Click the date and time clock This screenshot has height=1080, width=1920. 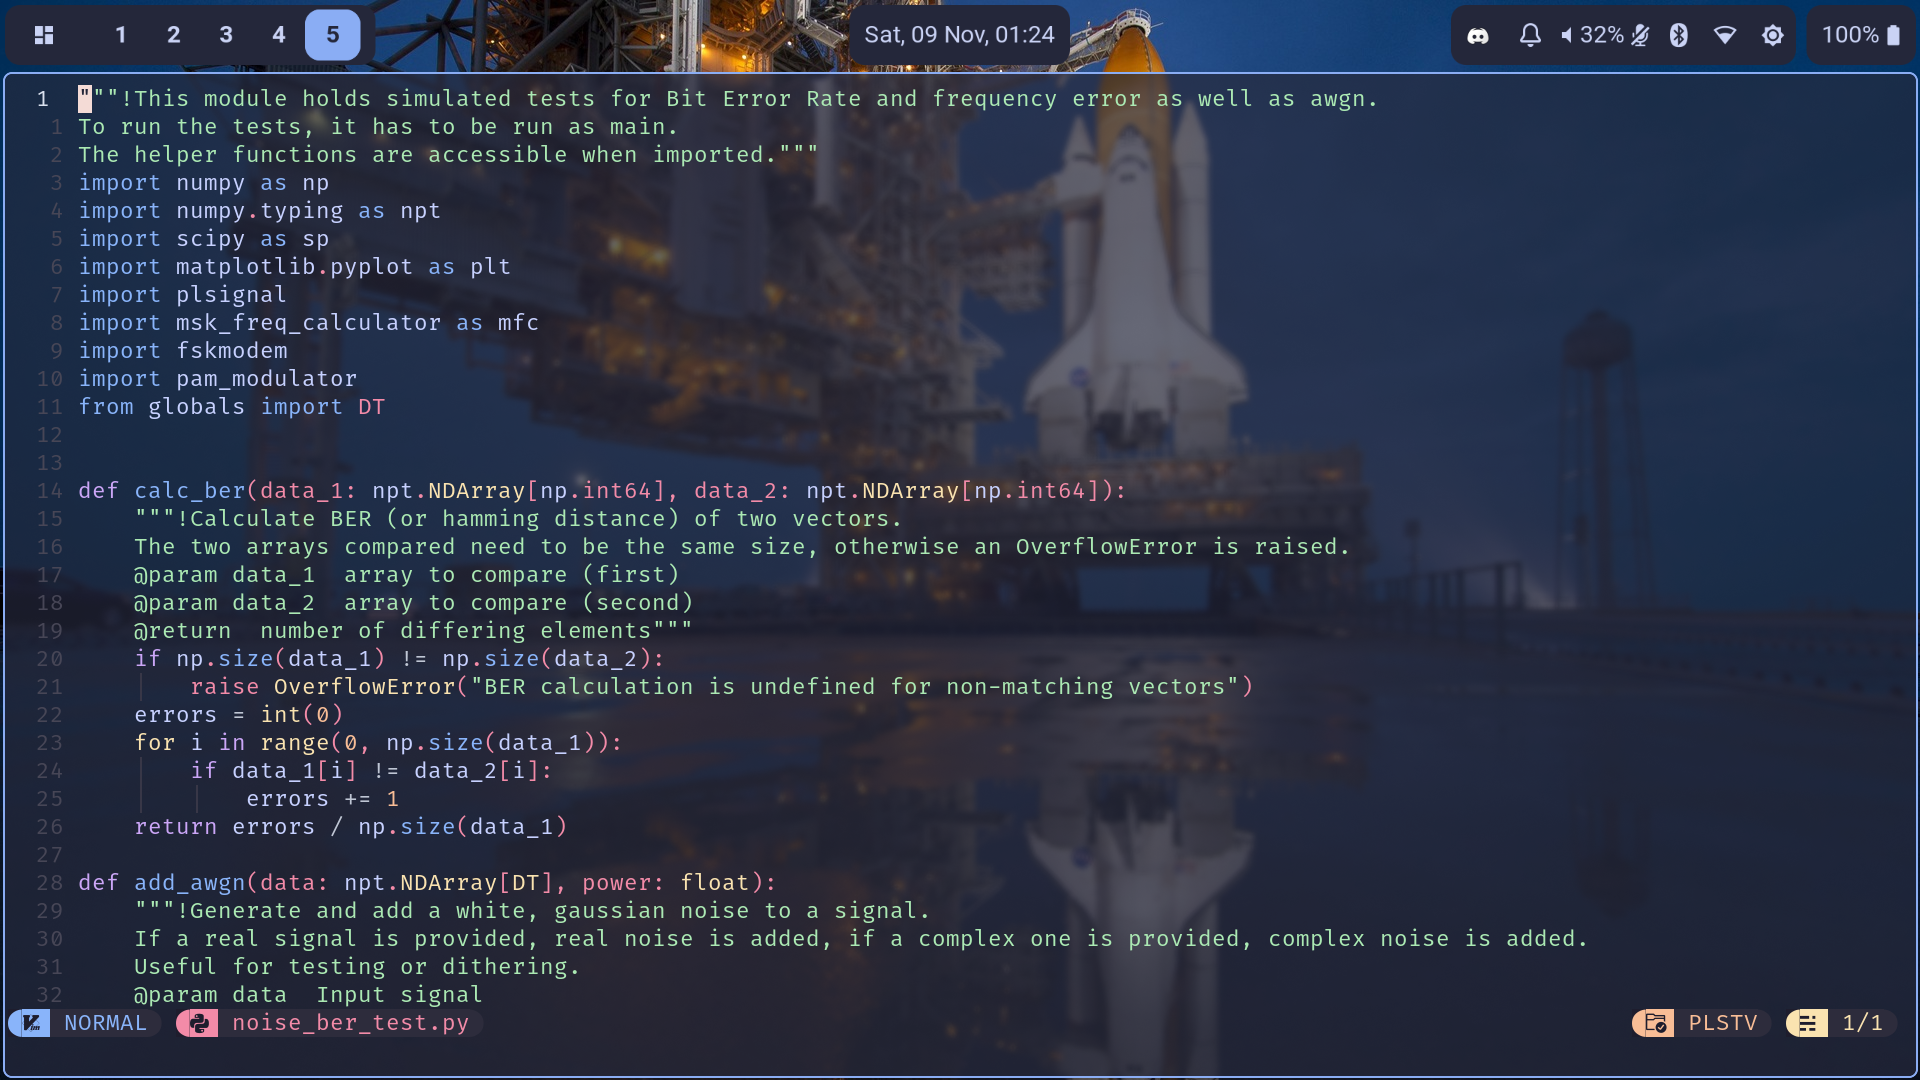pyautogui.click(x=959, y=36)
